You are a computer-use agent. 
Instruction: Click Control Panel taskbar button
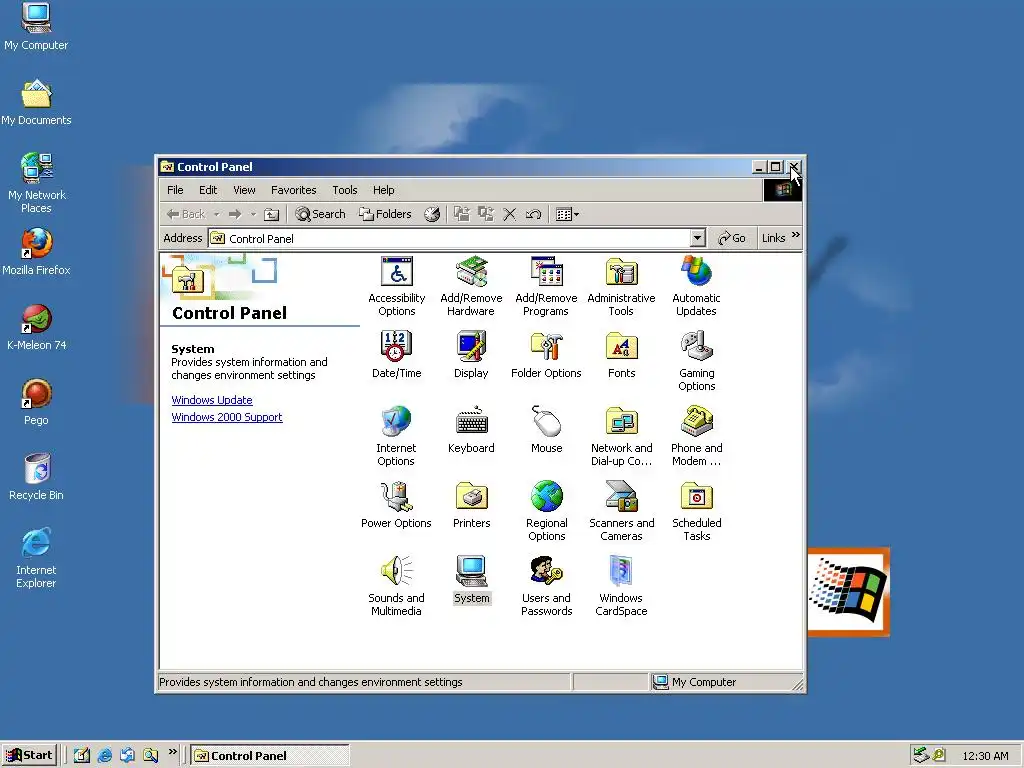coord(270,756)
